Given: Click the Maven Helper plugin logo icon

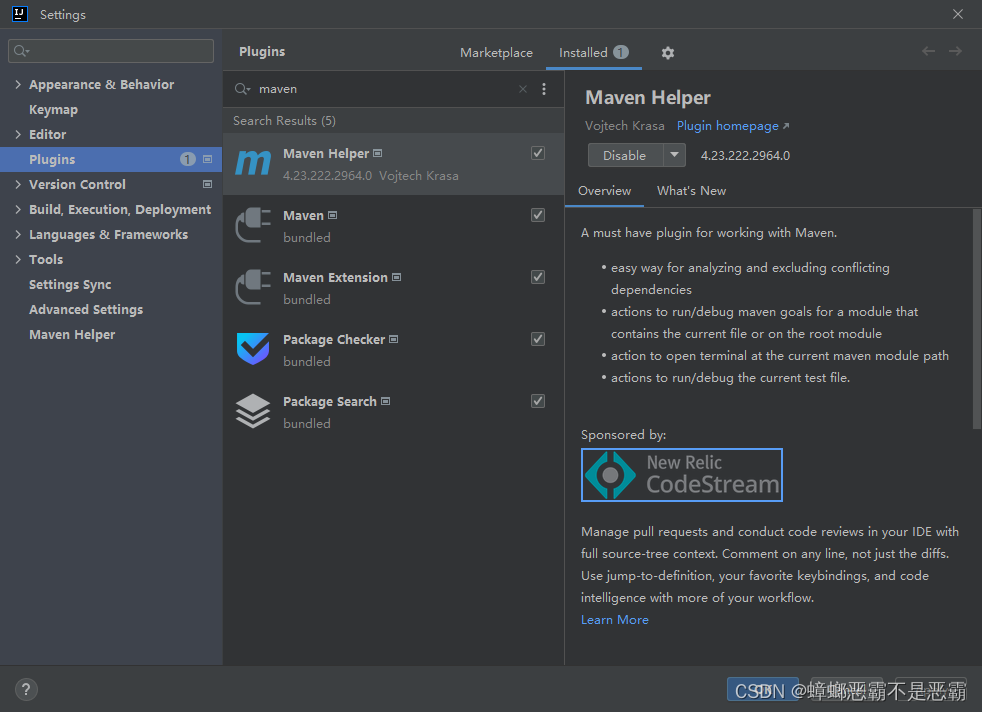Looking at the screenshot, I should click(253, 163).
